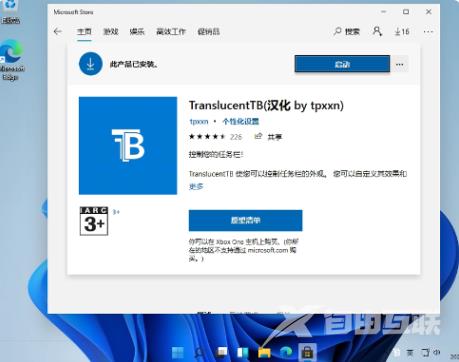Image resolution: width=459 pixels, height=362 pixels.
Task: Open the tpxxn publisher link
Action: 199,121
